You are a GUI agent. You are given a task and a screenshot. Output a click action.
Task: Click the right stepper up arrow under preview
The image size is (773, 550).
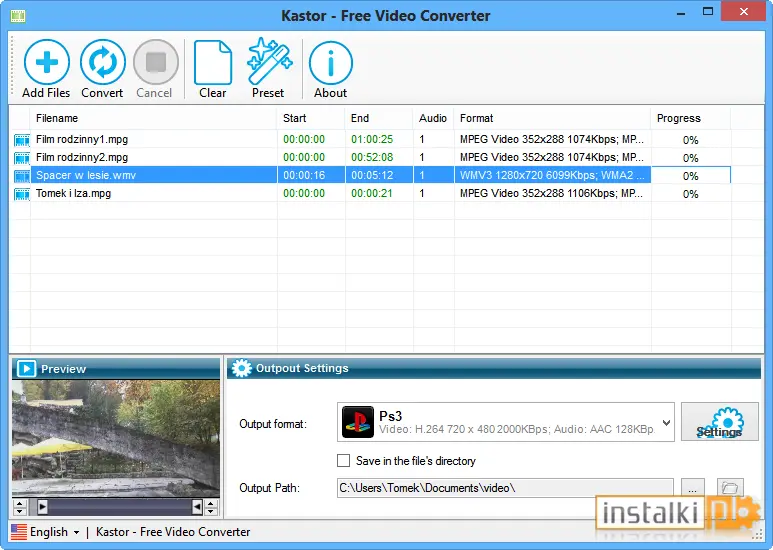click(x=211, y=503)
